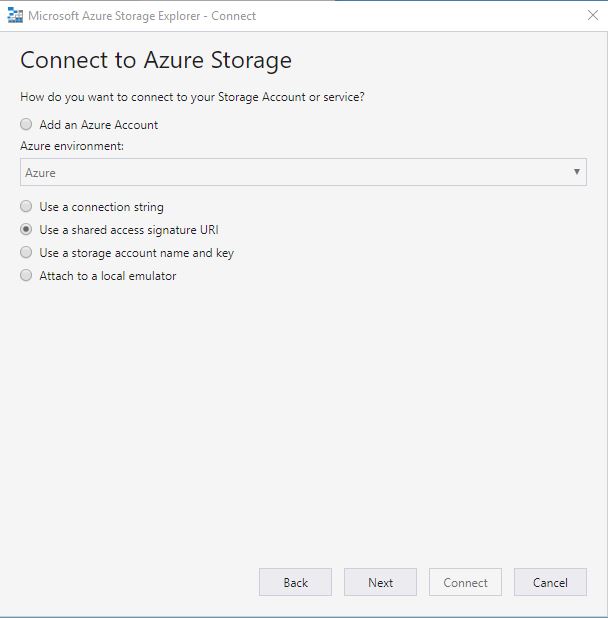Viewport: 608px width, 618px height.
Task: Click the Storage Explorer app icon in title bar
Action: click(x=15, y=15)
